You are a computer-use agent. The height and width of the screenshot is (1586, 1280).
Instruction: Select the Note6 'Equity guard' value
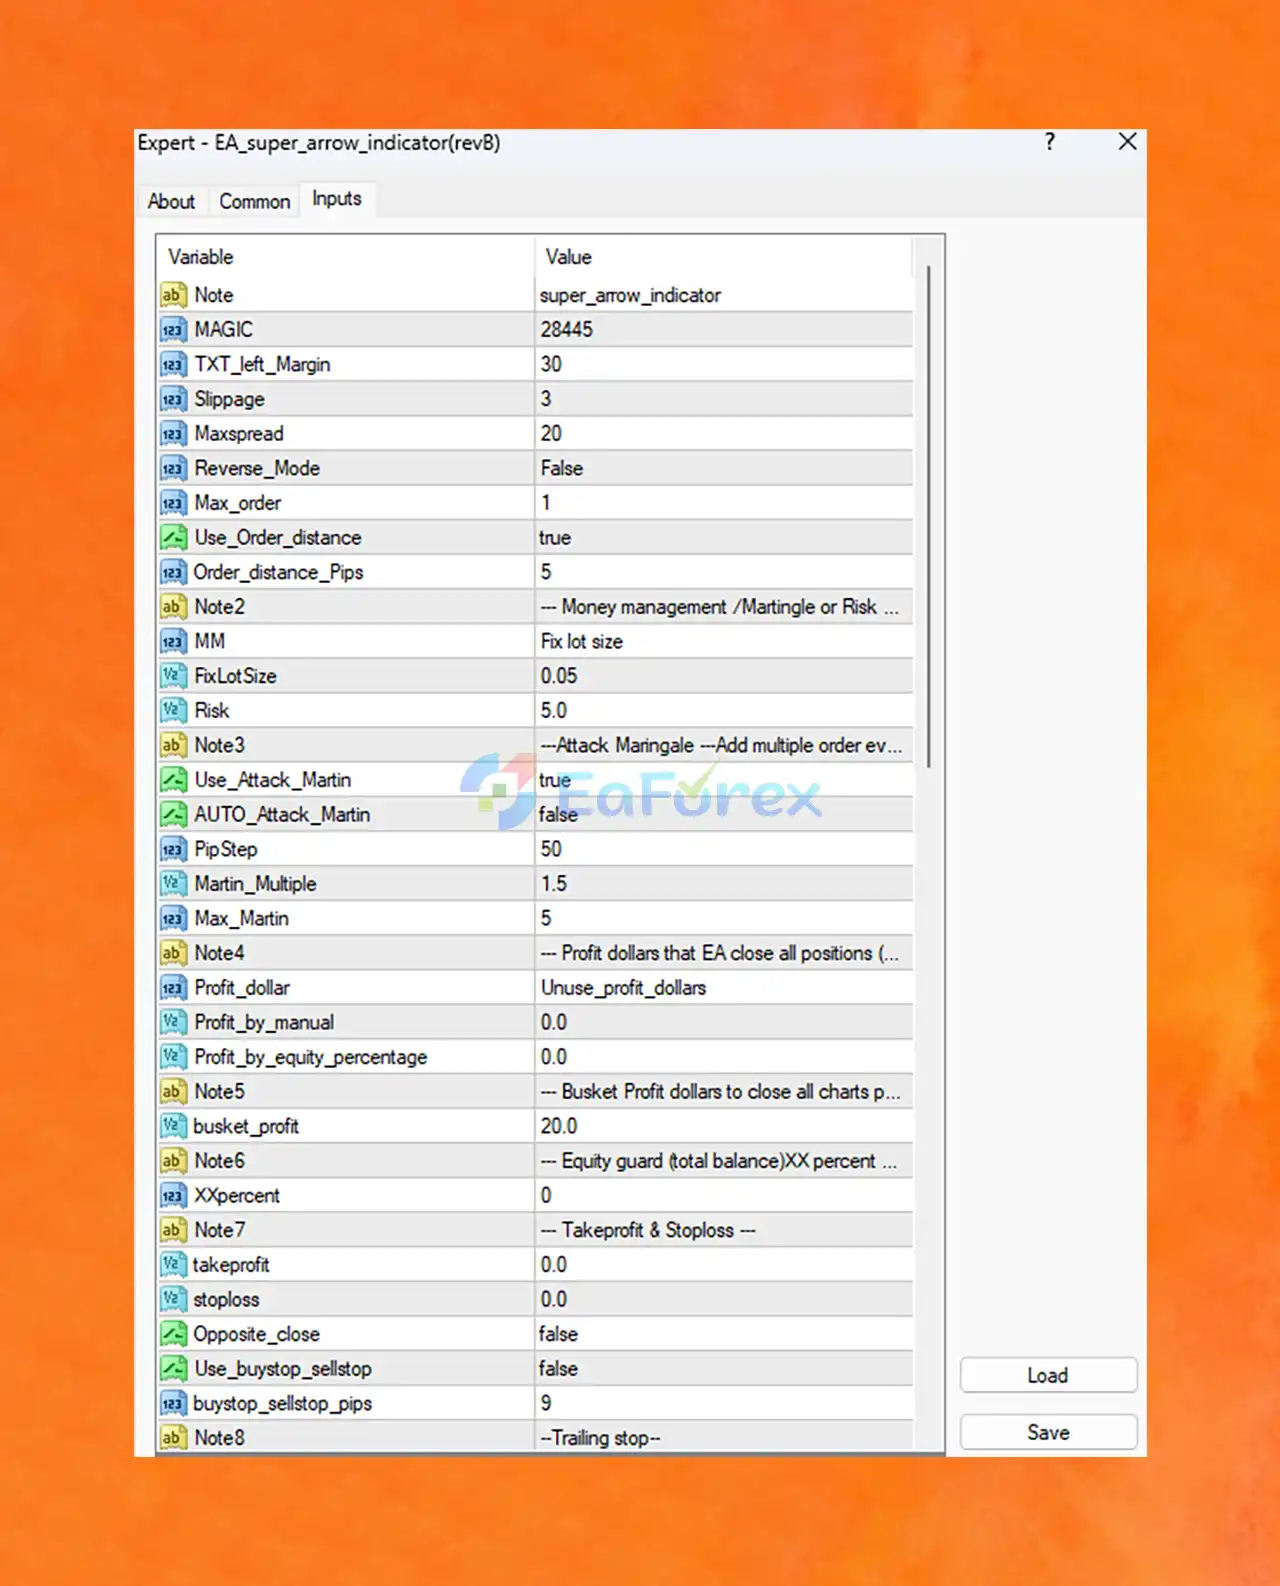[724, 1161]
